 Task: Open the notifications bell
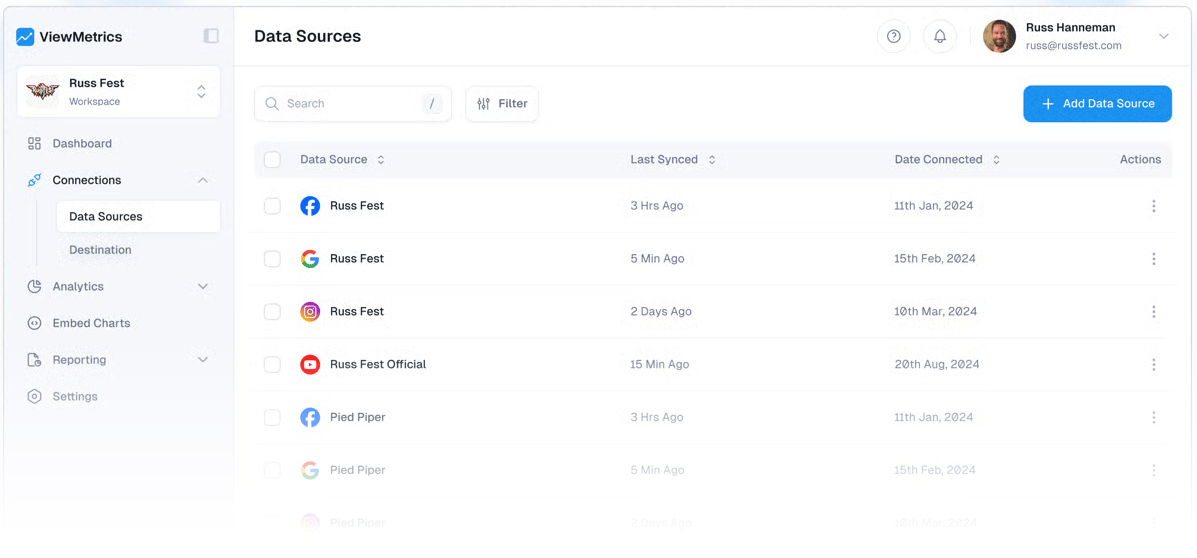940,37
